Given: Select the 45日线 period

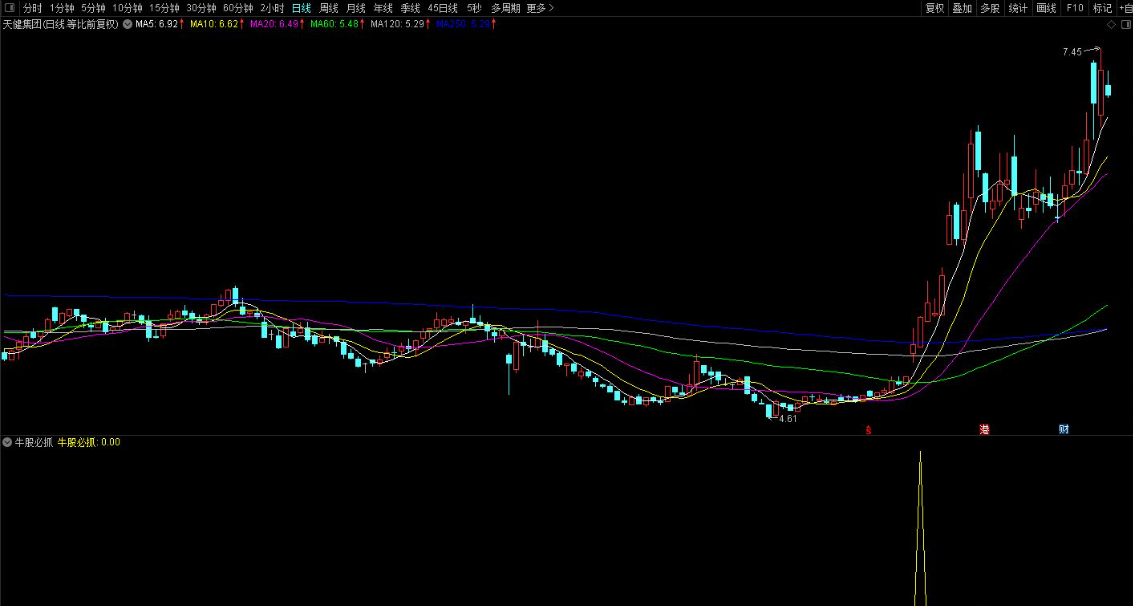Looking at the screenshot, I should (442, 8).
